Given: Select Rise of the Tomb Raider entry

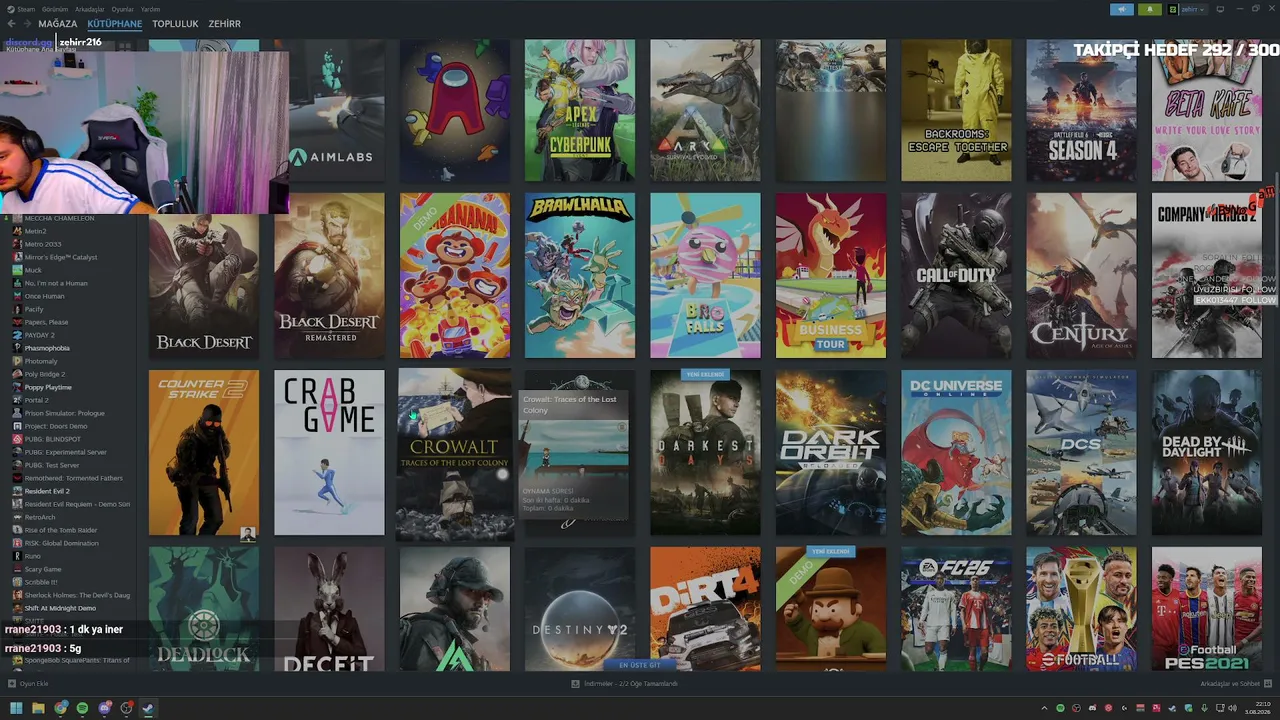Looking at the screenshot, I should [61, 530].
